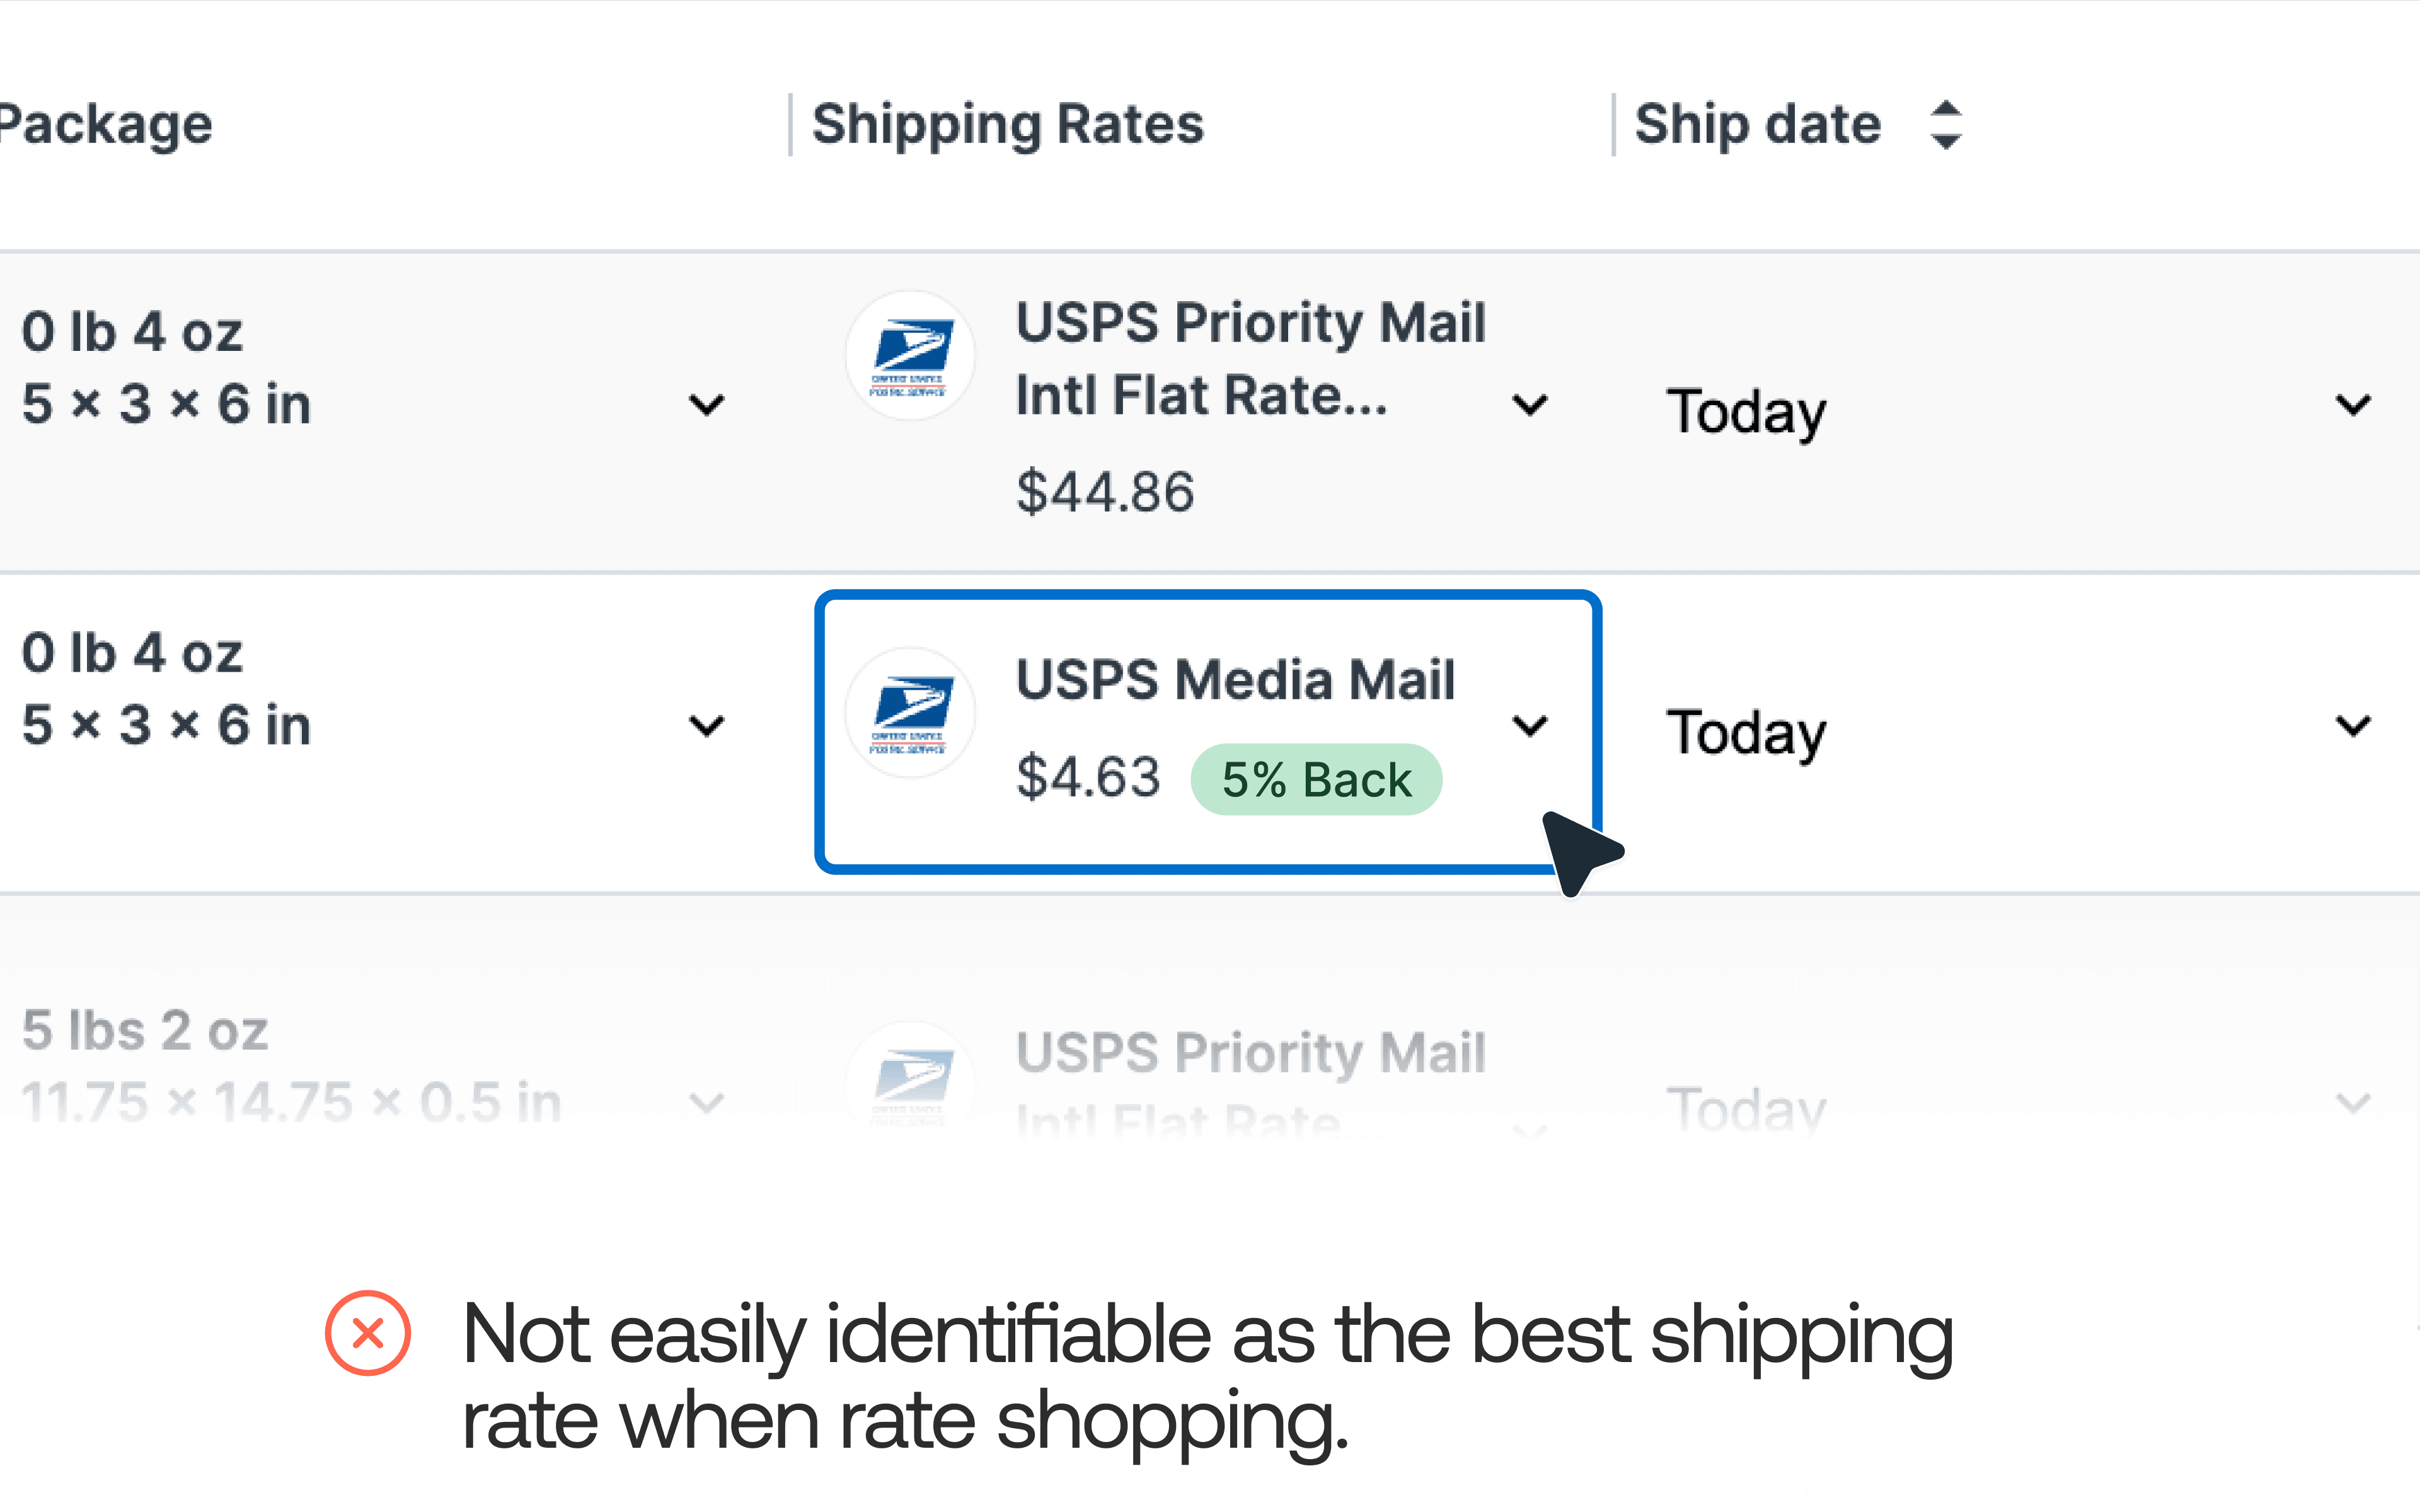
Task: Select USPS Media Mail rate text
Action: (1235, 680)
